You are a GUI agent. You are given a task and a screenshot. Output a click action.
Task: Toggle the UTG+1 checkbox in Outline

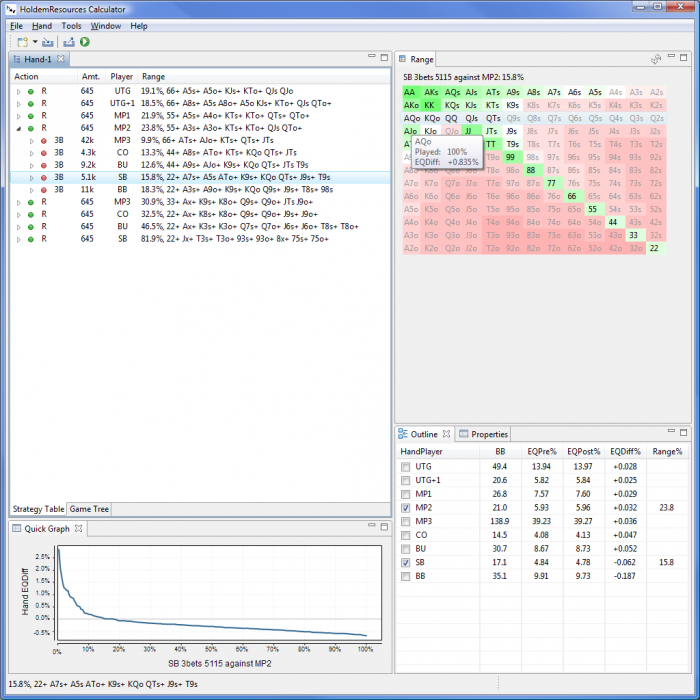click(x=405, y=480)
